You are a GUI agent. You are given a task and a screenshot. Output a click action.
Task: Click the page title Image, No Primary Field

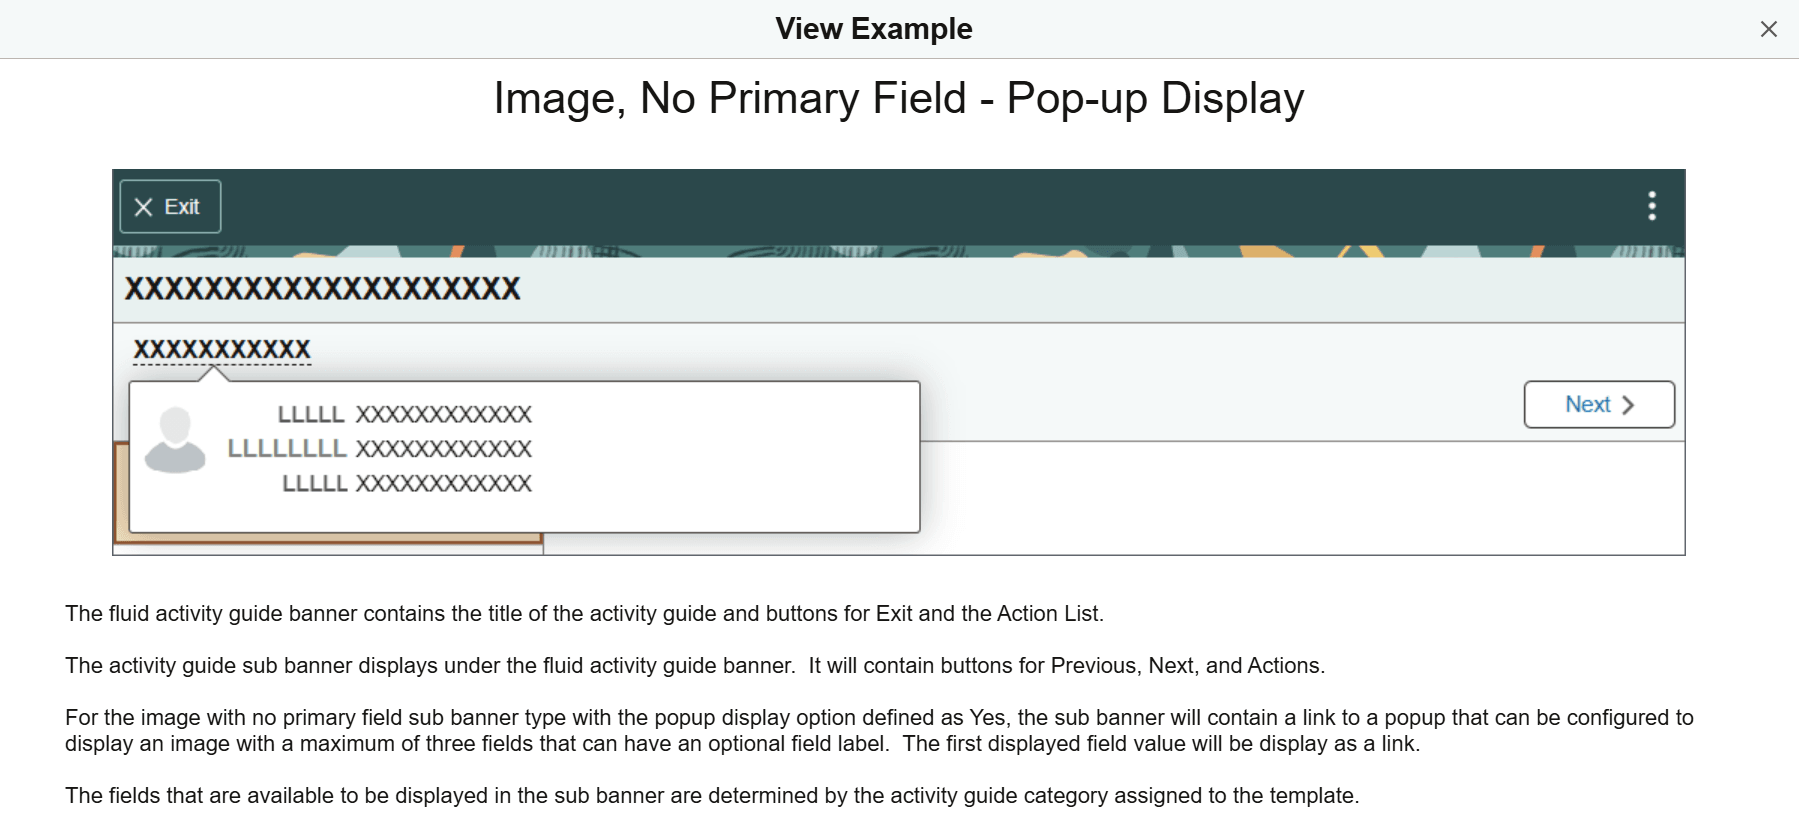[898, 97]
